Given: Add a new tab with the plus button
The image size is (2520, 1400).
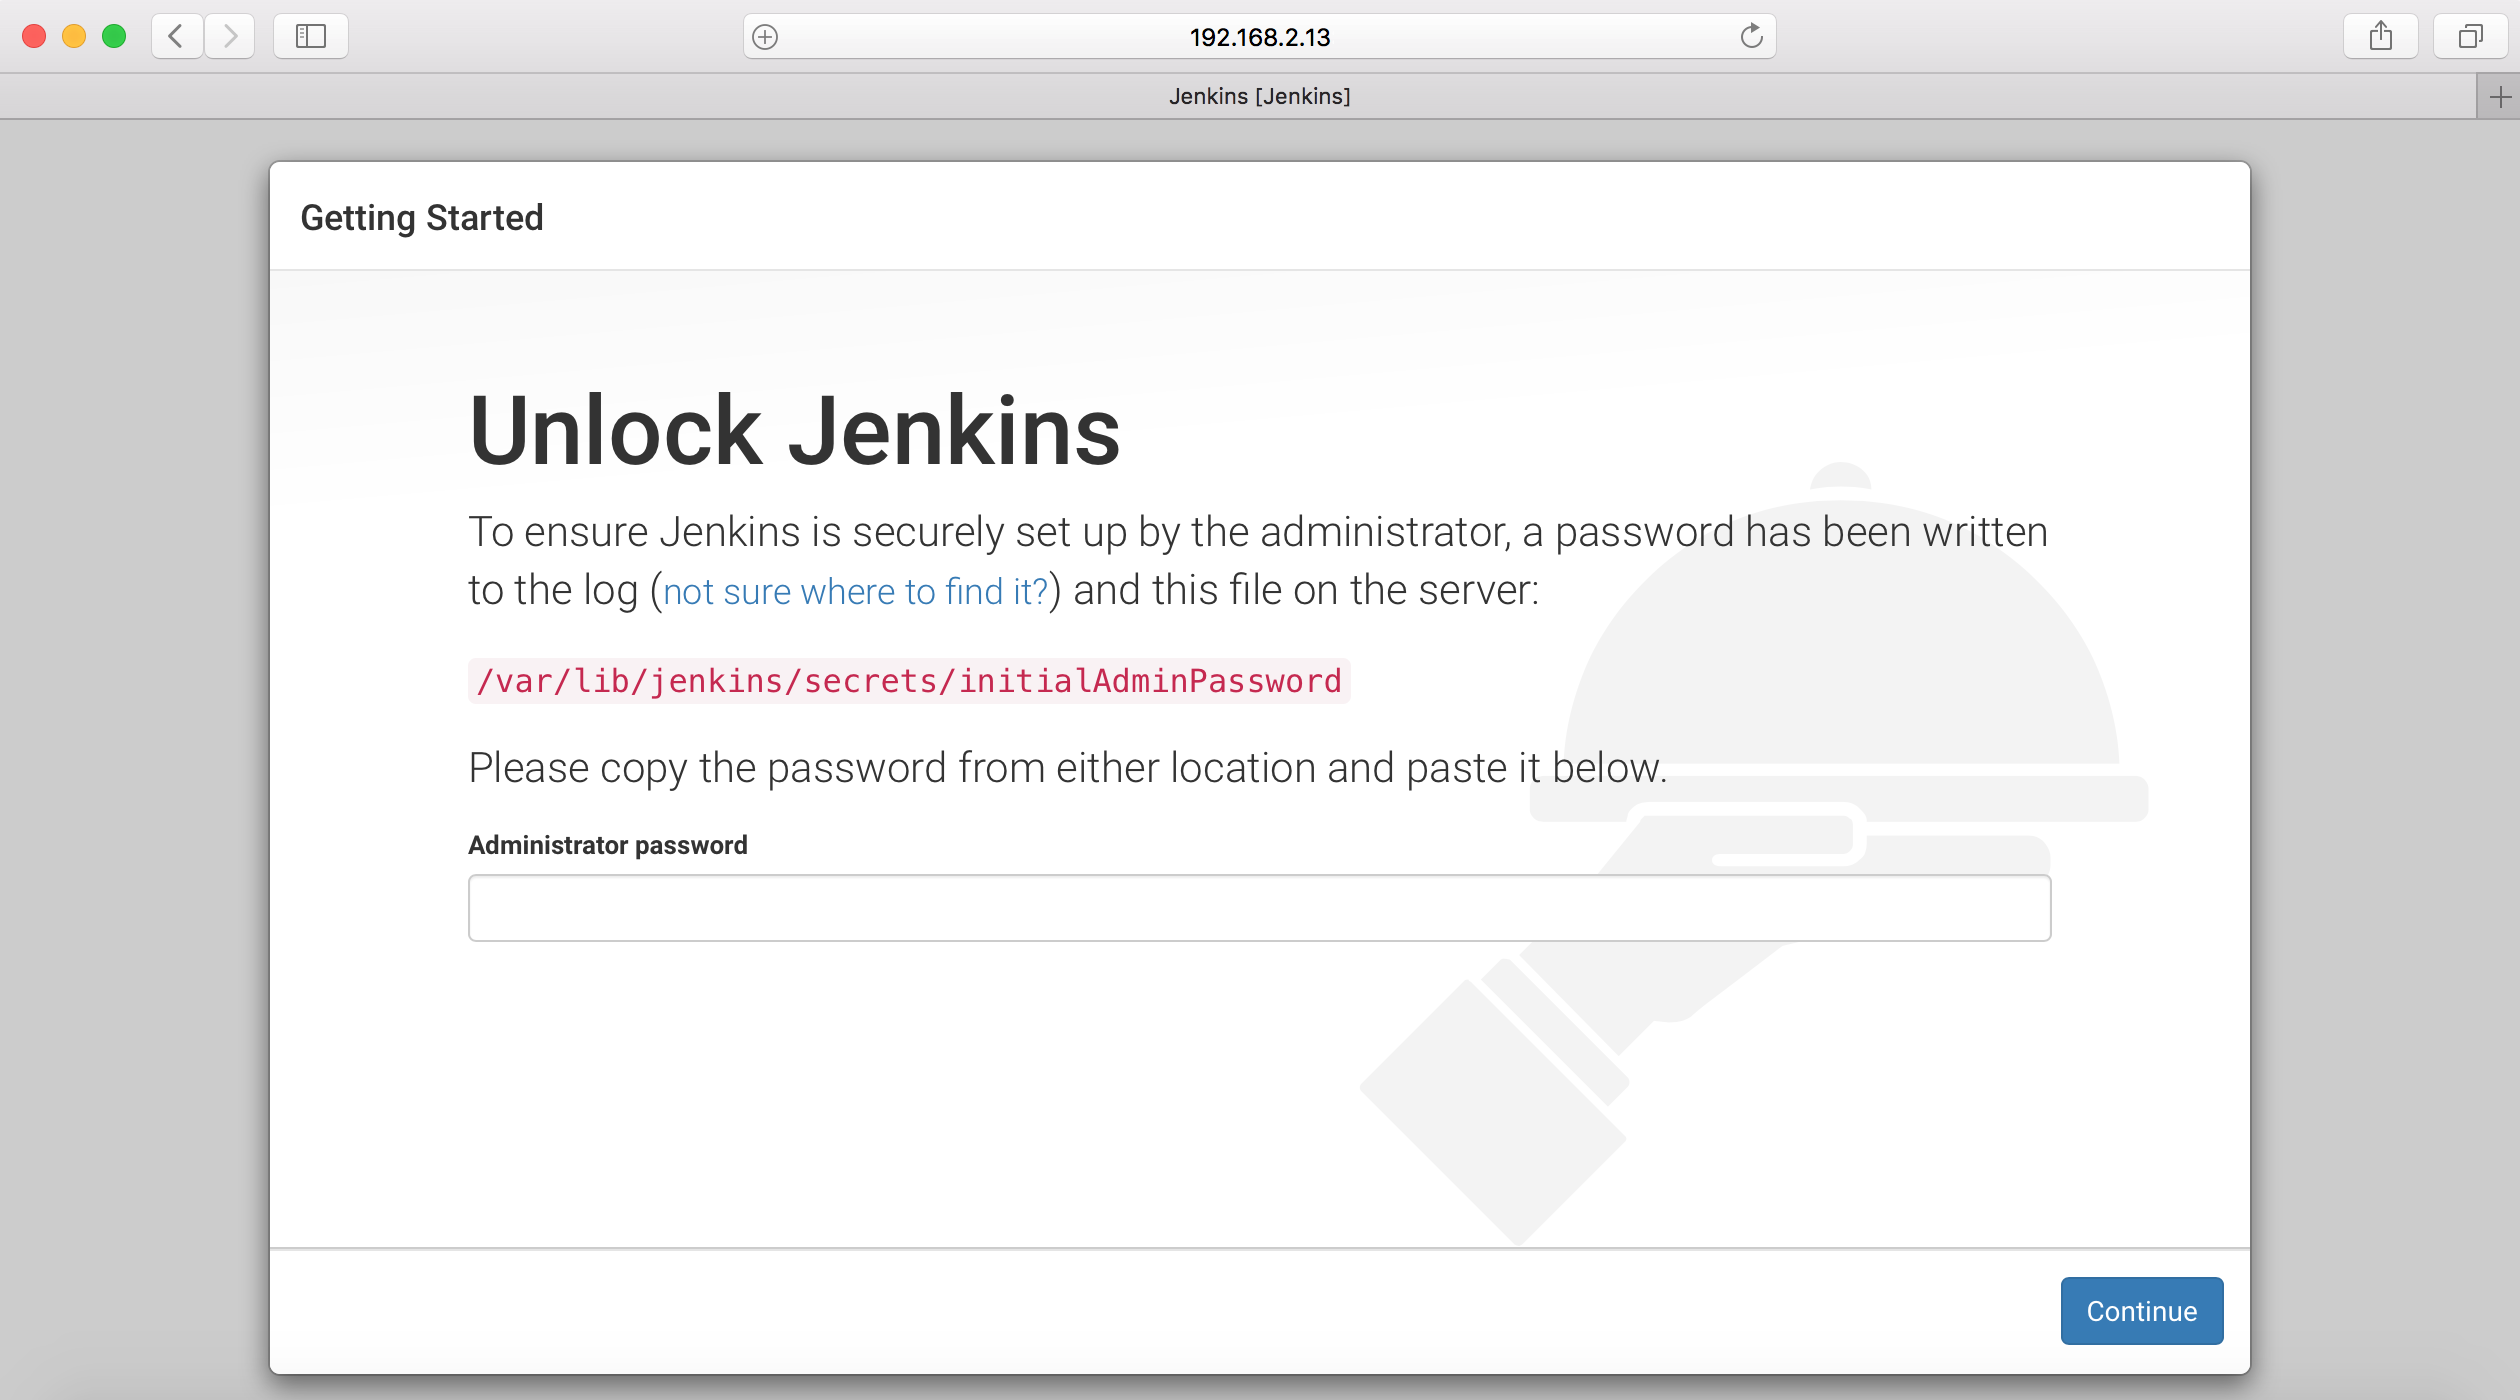Looking at the screenshot, I should [x=2500, y=97].
